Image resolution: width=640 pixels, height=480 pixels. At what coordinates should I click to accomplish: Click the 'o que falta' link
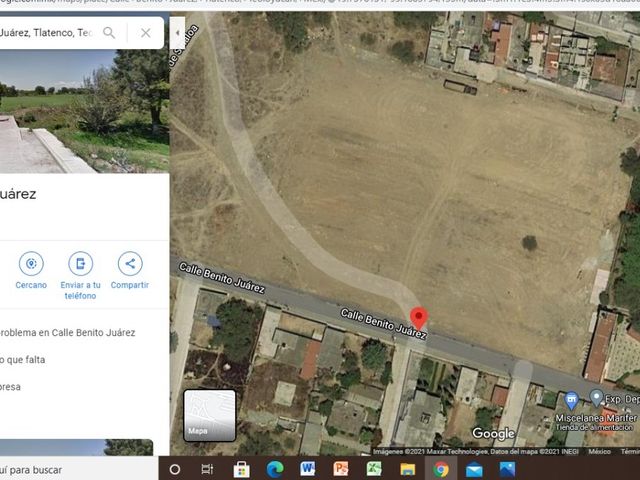[x=22, y=360]
